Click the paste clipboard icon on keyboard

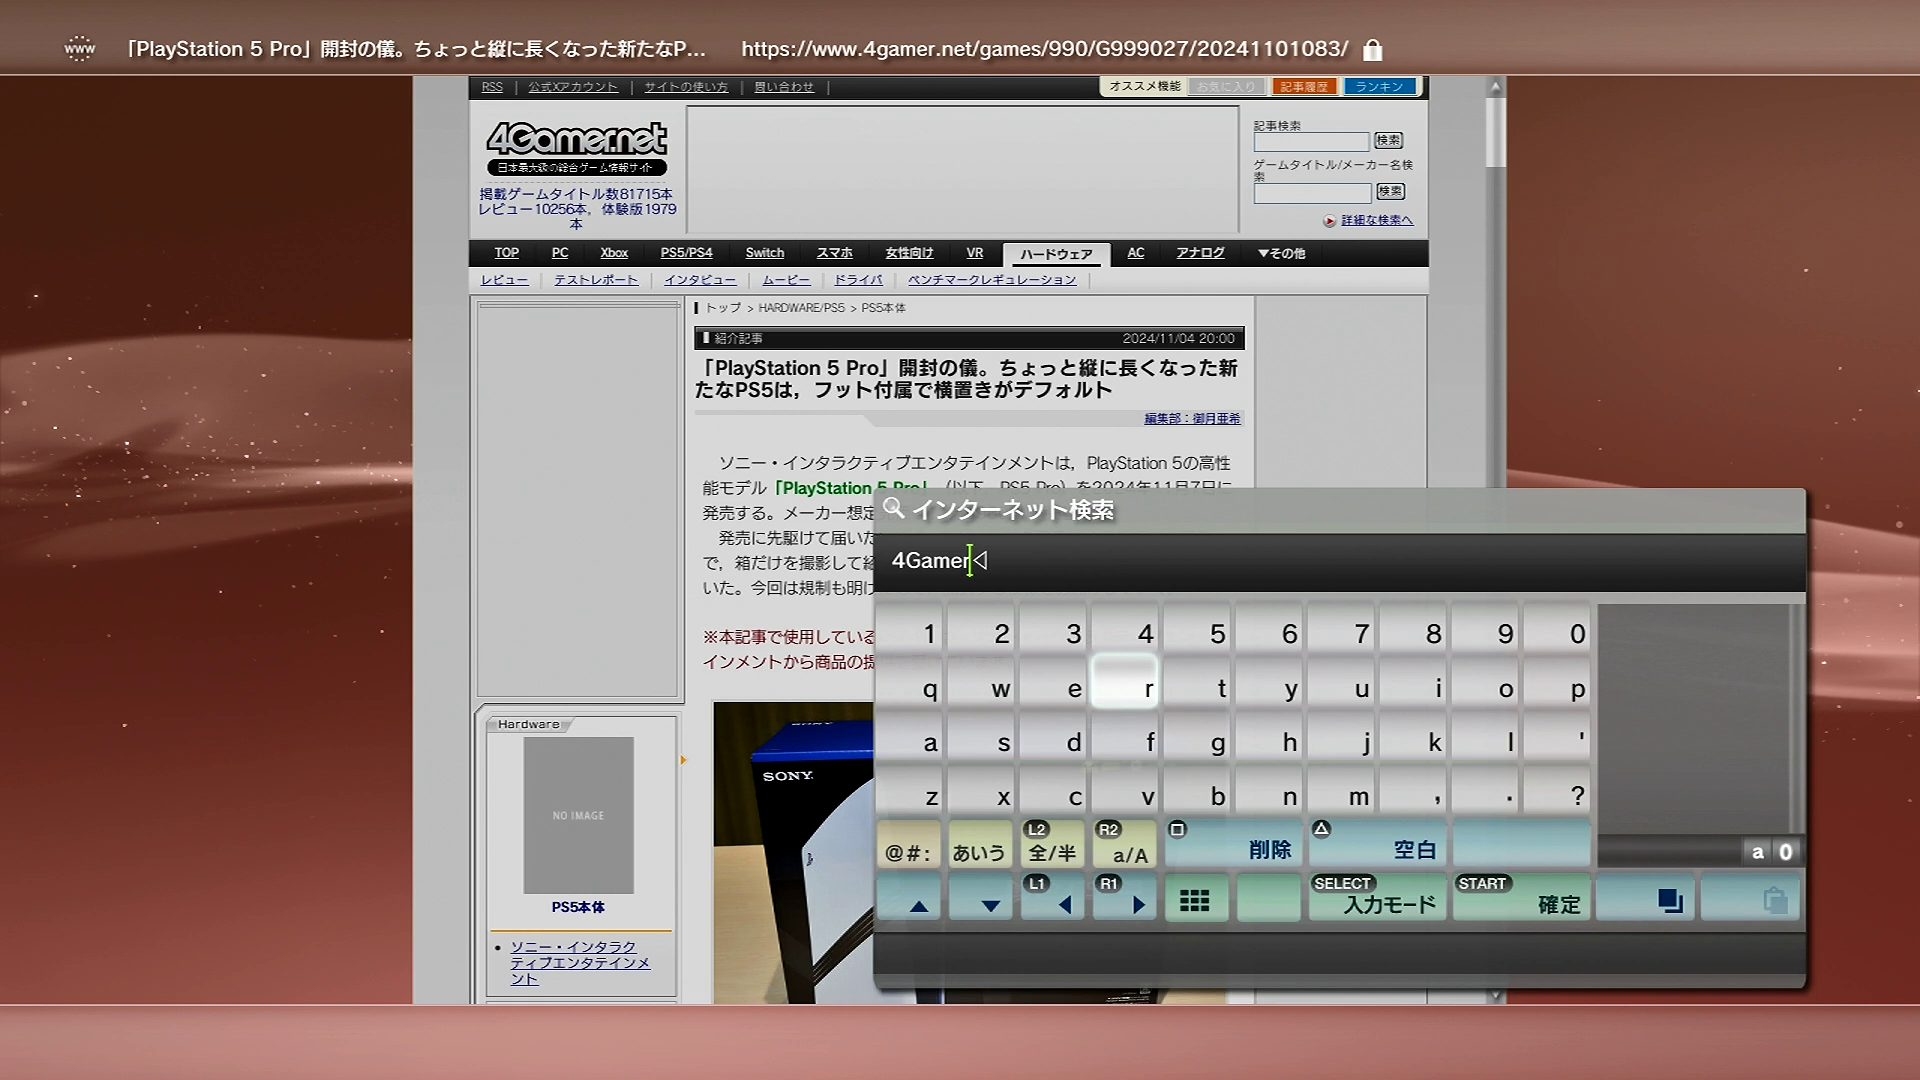click(x=1751, y=897)
